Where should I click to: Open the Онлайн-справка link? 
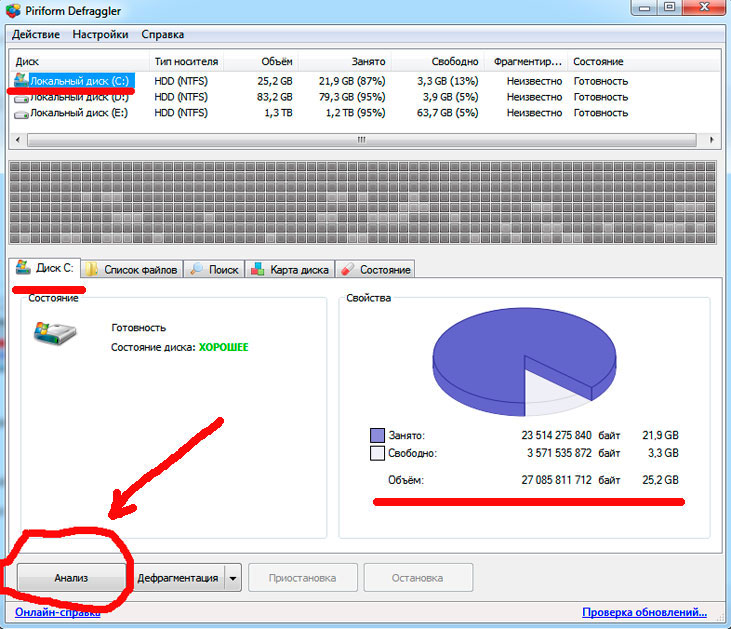pos(58,612)
